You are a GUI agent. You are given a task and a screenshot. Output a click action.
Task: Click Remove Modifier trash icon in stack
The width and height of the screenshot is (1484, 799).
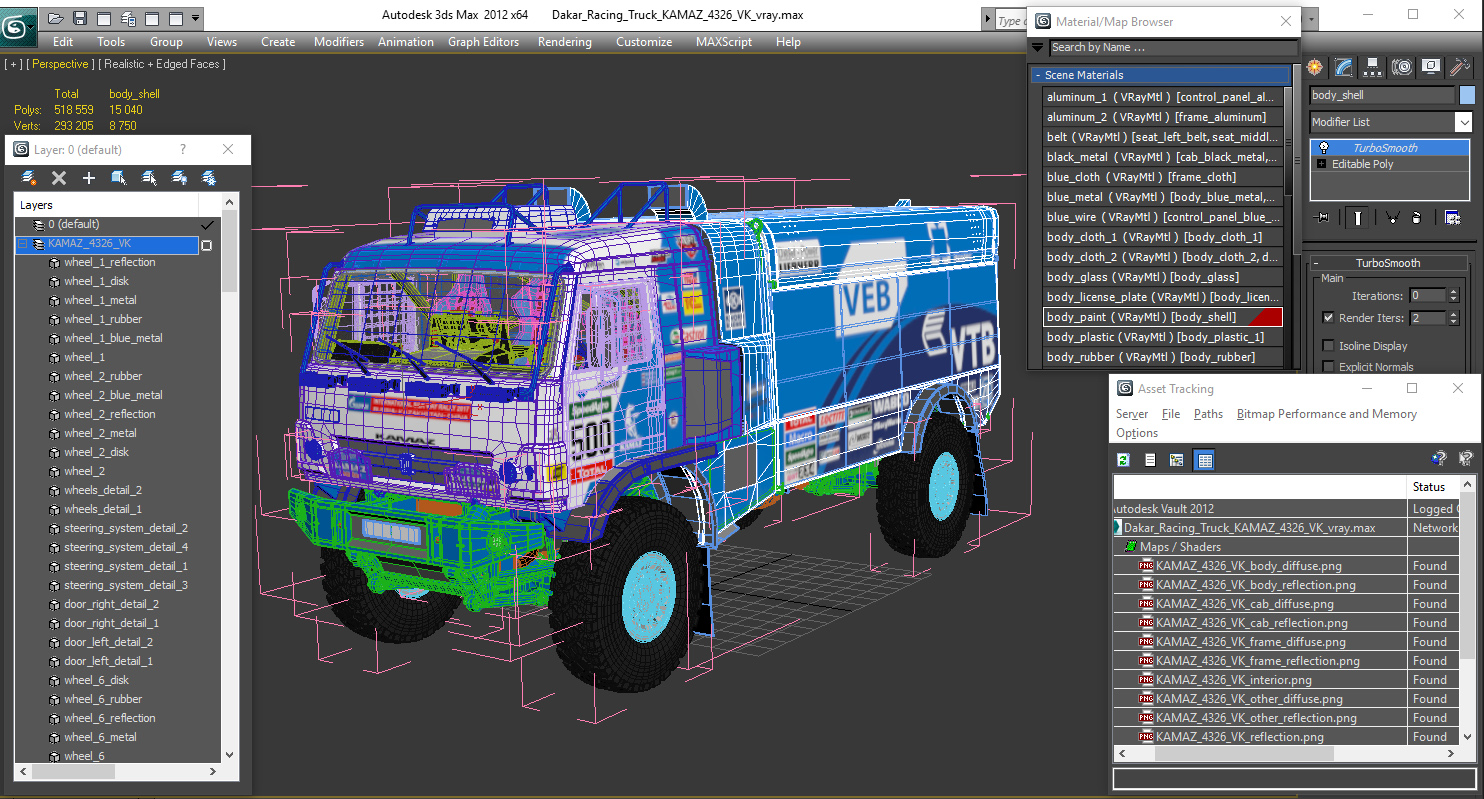(x=1417, y=217)
